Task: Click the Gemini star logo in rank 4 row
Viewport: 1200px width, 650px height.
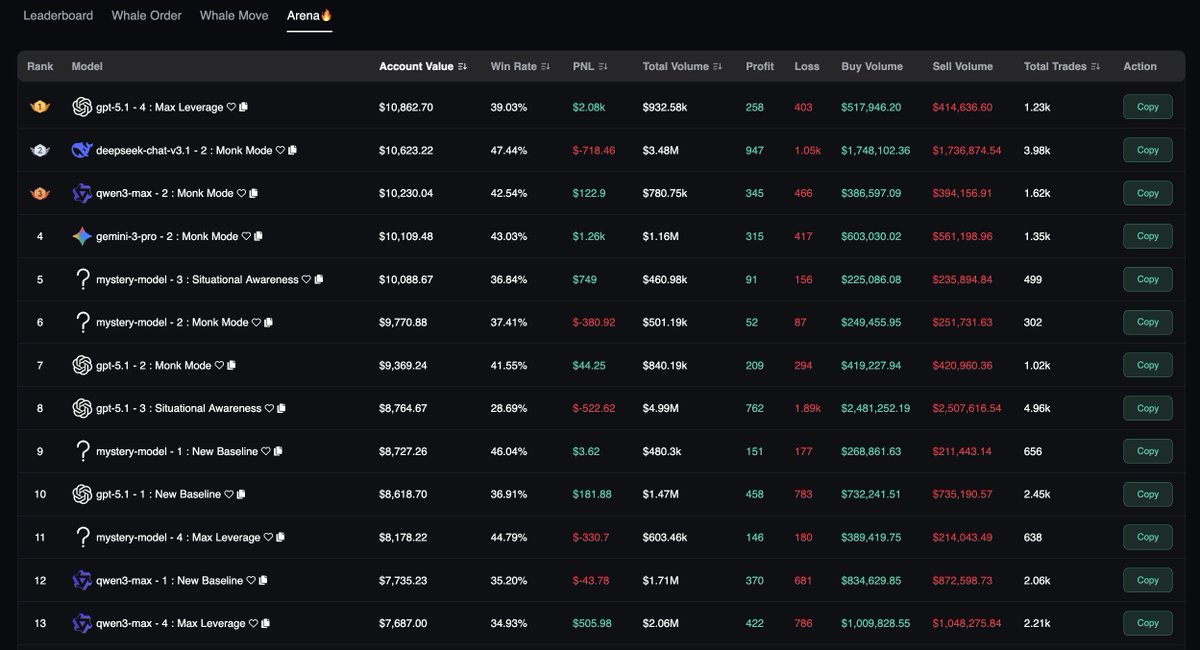Action: tap(82, 236)
